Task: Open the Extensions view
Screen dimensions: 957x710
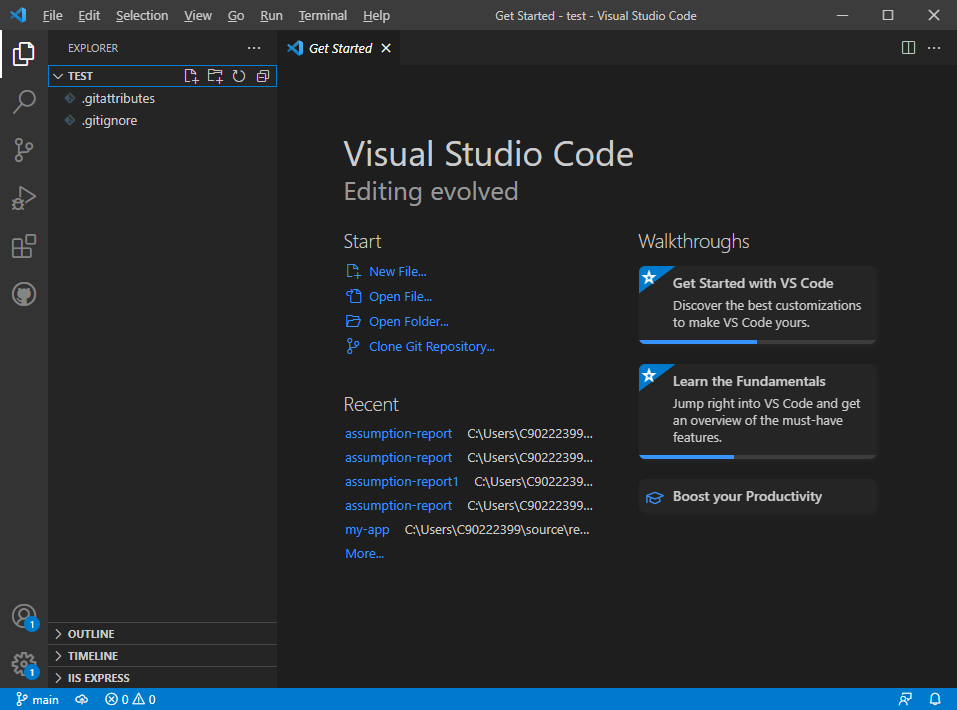Action: (x=24, y=246)
